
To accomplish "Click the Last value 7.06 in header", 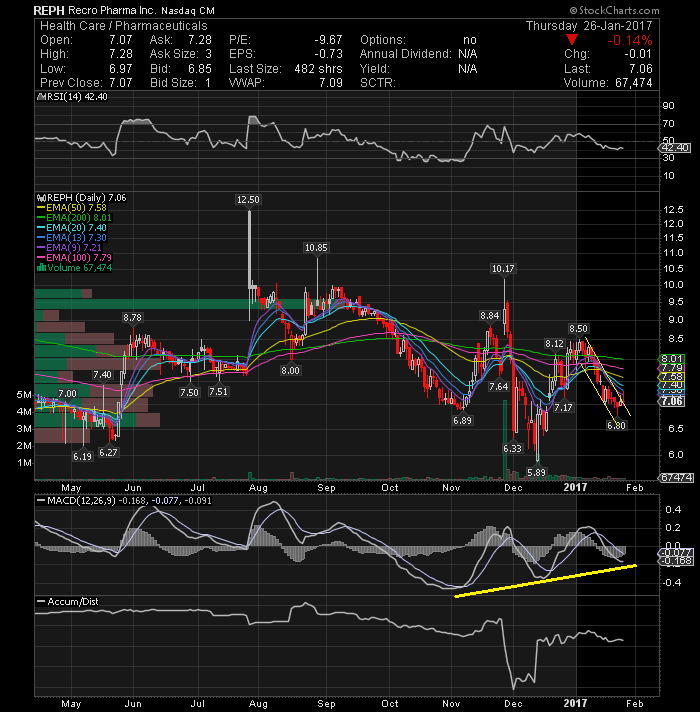I will tap(641, 69).
